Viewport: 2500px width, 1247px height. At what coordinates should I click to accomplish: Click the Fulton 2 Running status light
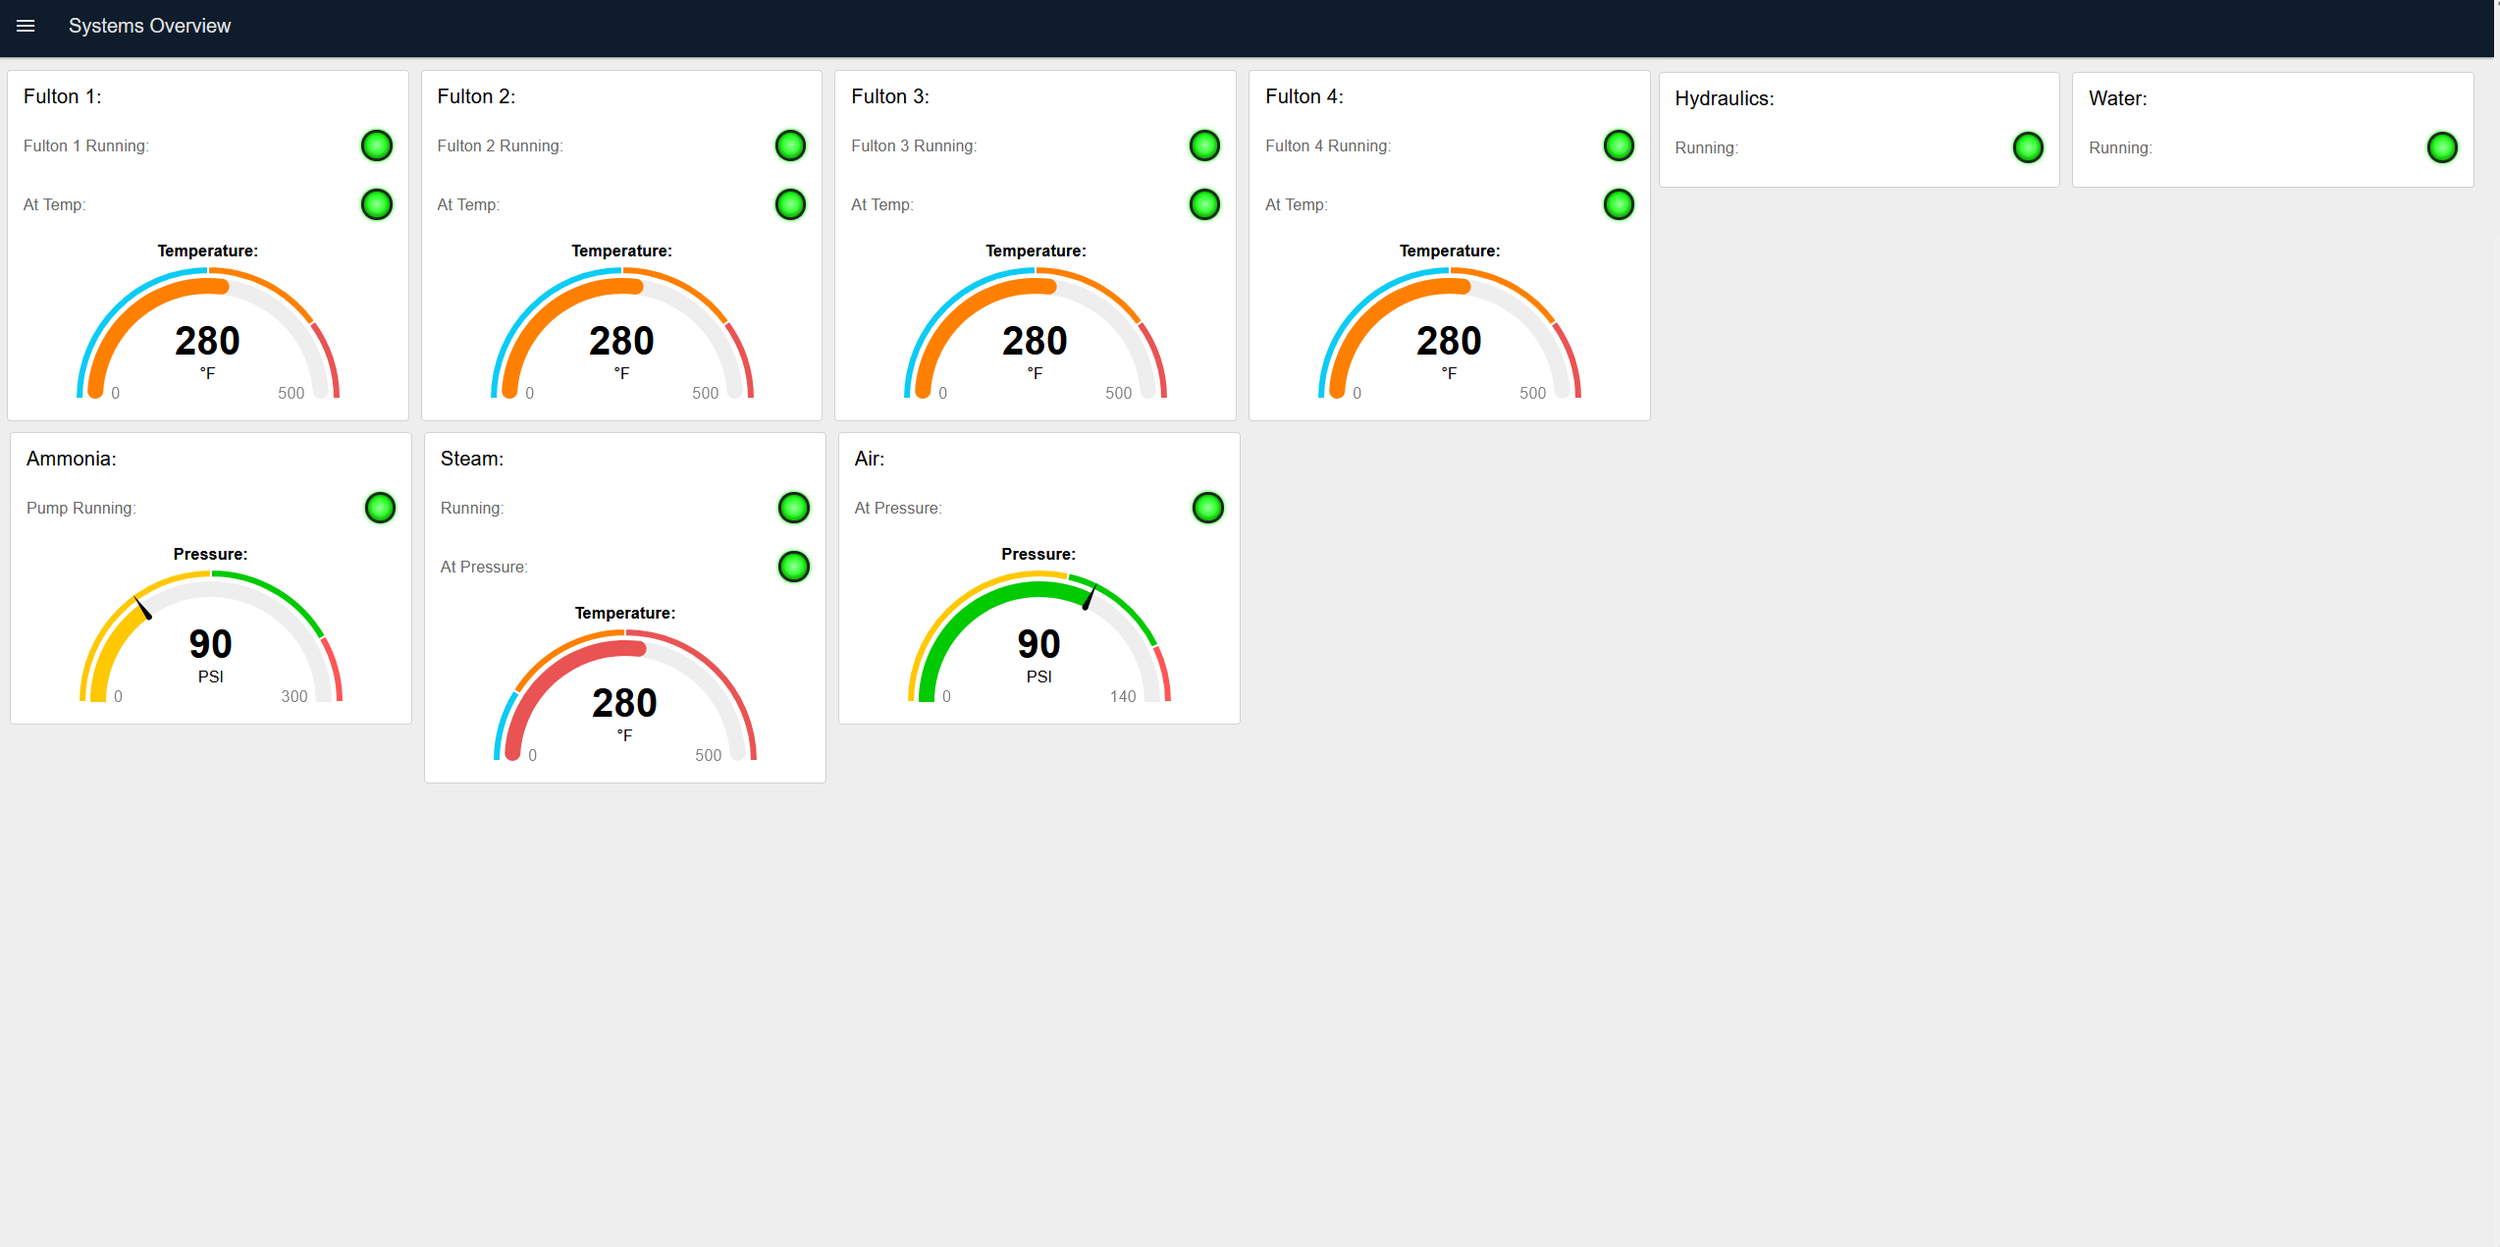point(791,146)
